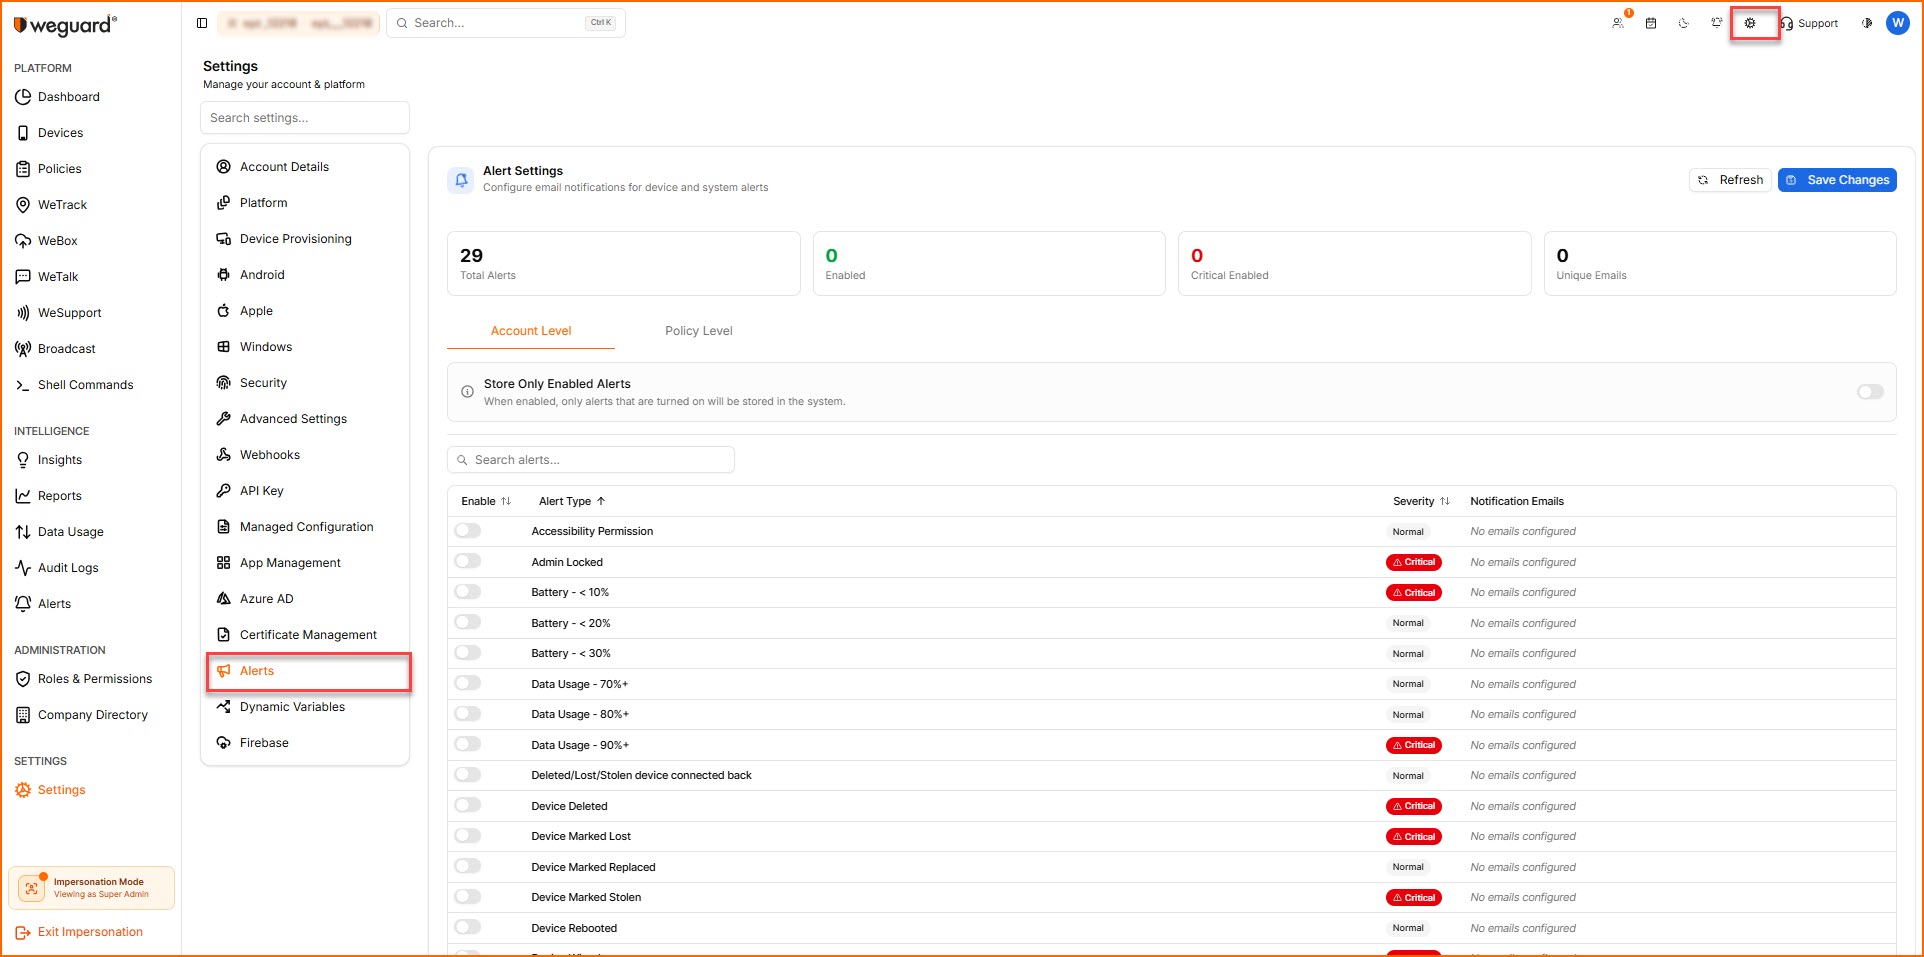The height and width of the screenshot is (957, 1924).
Task: Open the Managed Configuration settings section
Action: pos(305,527)
